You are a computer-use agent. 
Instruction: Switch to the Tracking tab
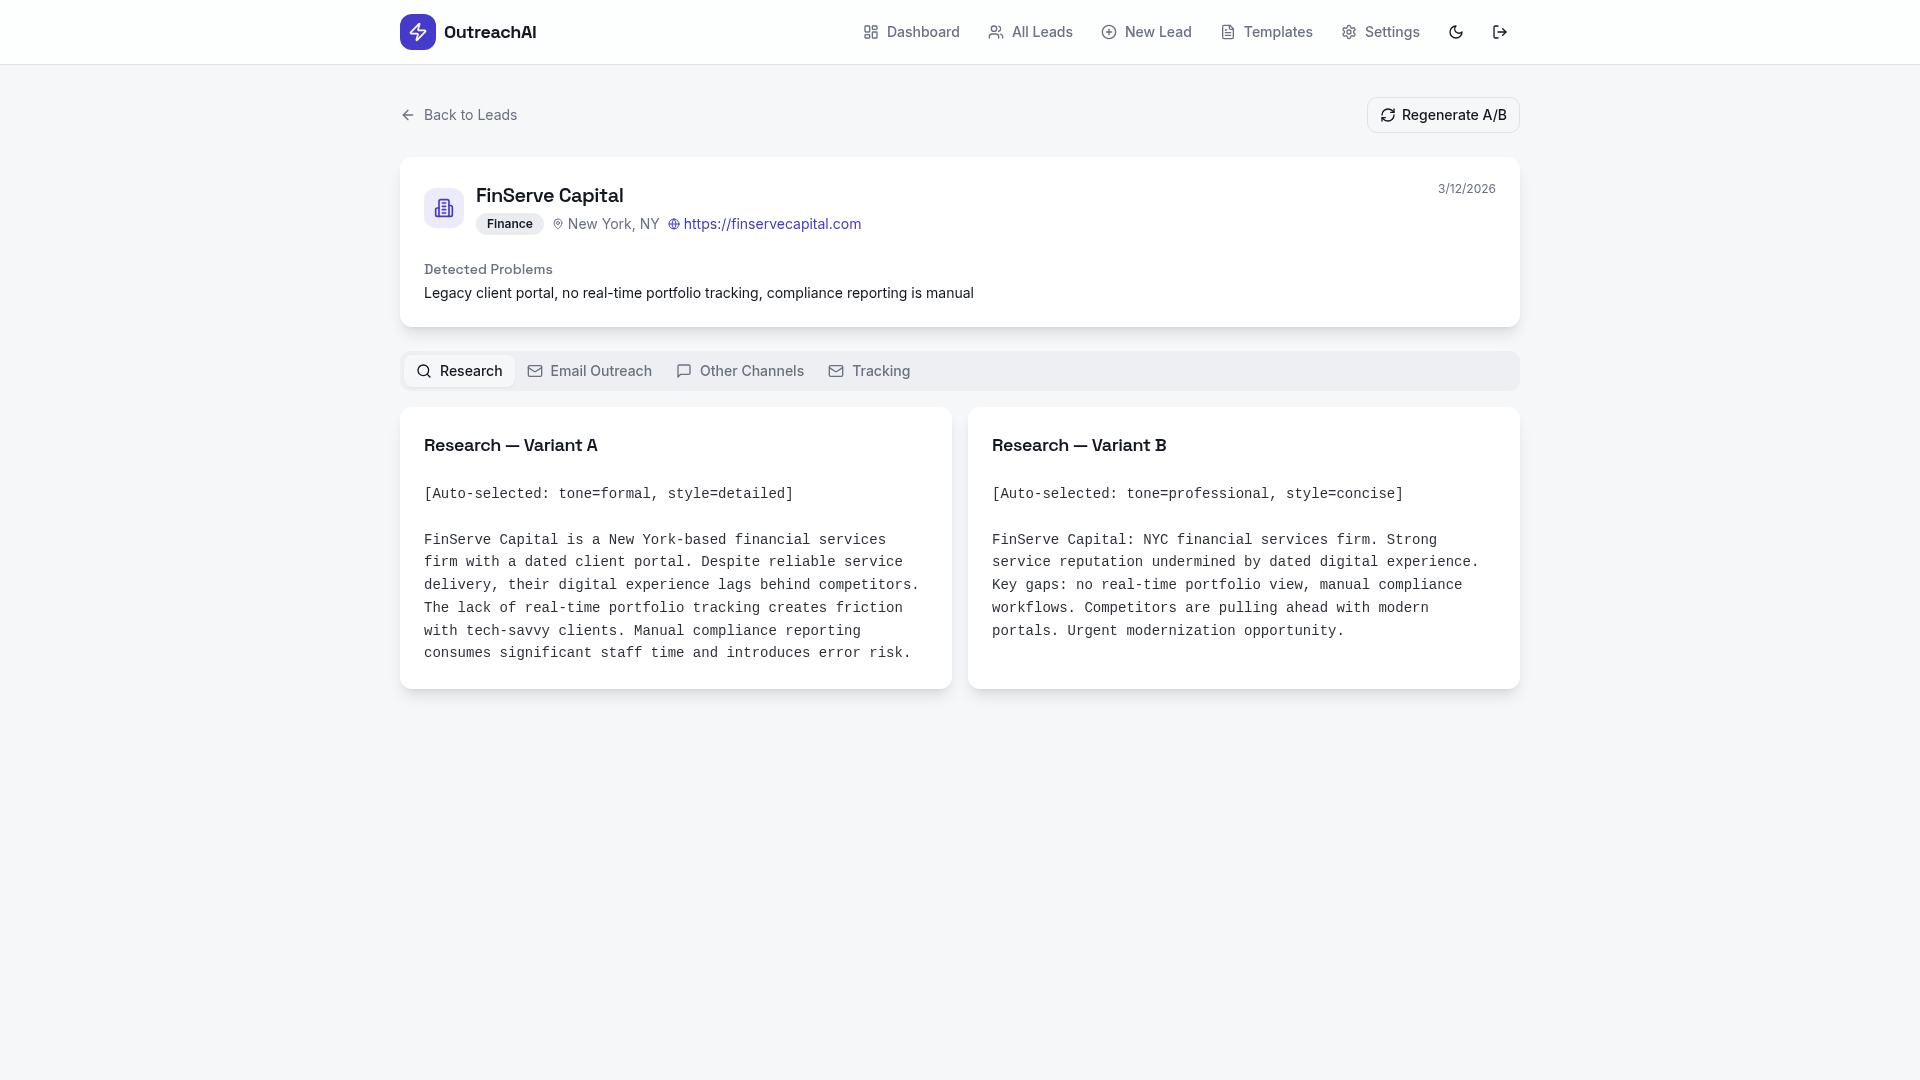coord(869,371)
